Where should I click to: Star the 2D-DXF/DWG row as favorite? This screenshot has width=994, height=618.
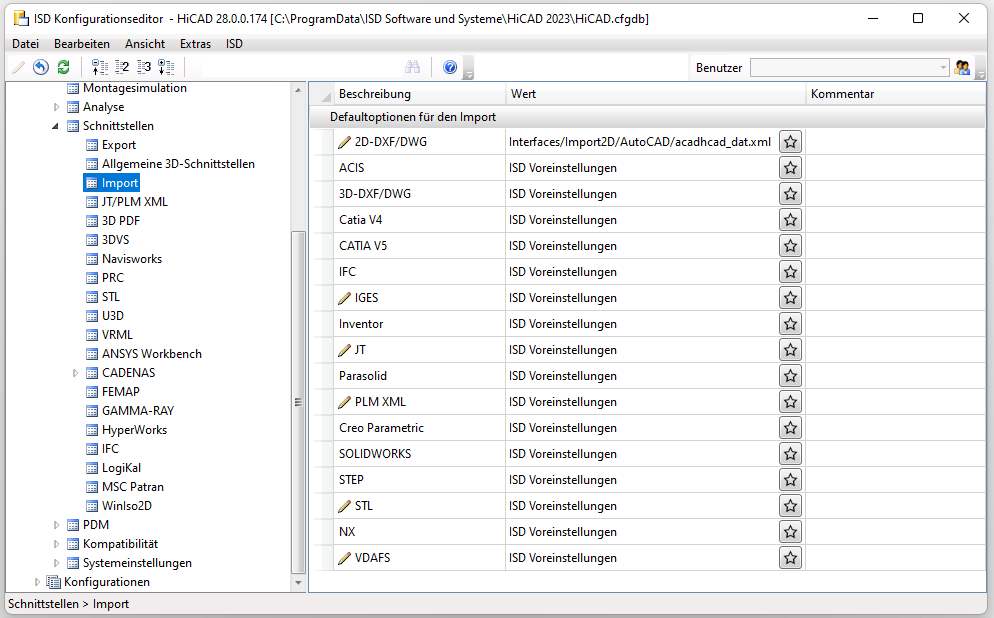coord(791,142)
